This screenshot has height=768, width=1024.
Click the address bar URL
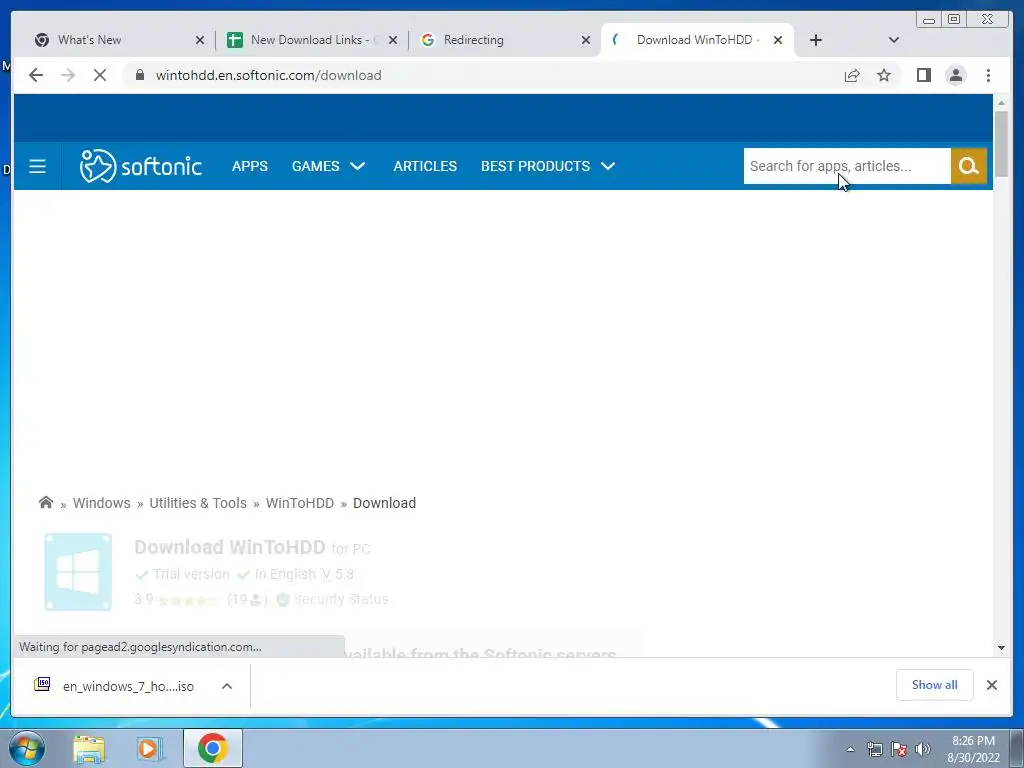click(268, 75)
